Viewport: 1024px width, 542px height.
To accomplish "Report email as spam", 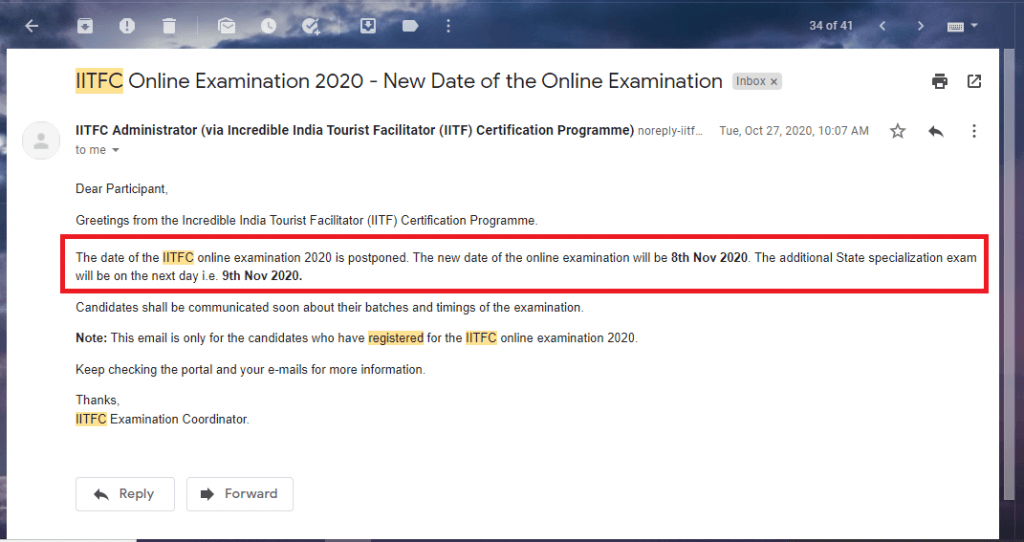I will [x=127, y=25].
